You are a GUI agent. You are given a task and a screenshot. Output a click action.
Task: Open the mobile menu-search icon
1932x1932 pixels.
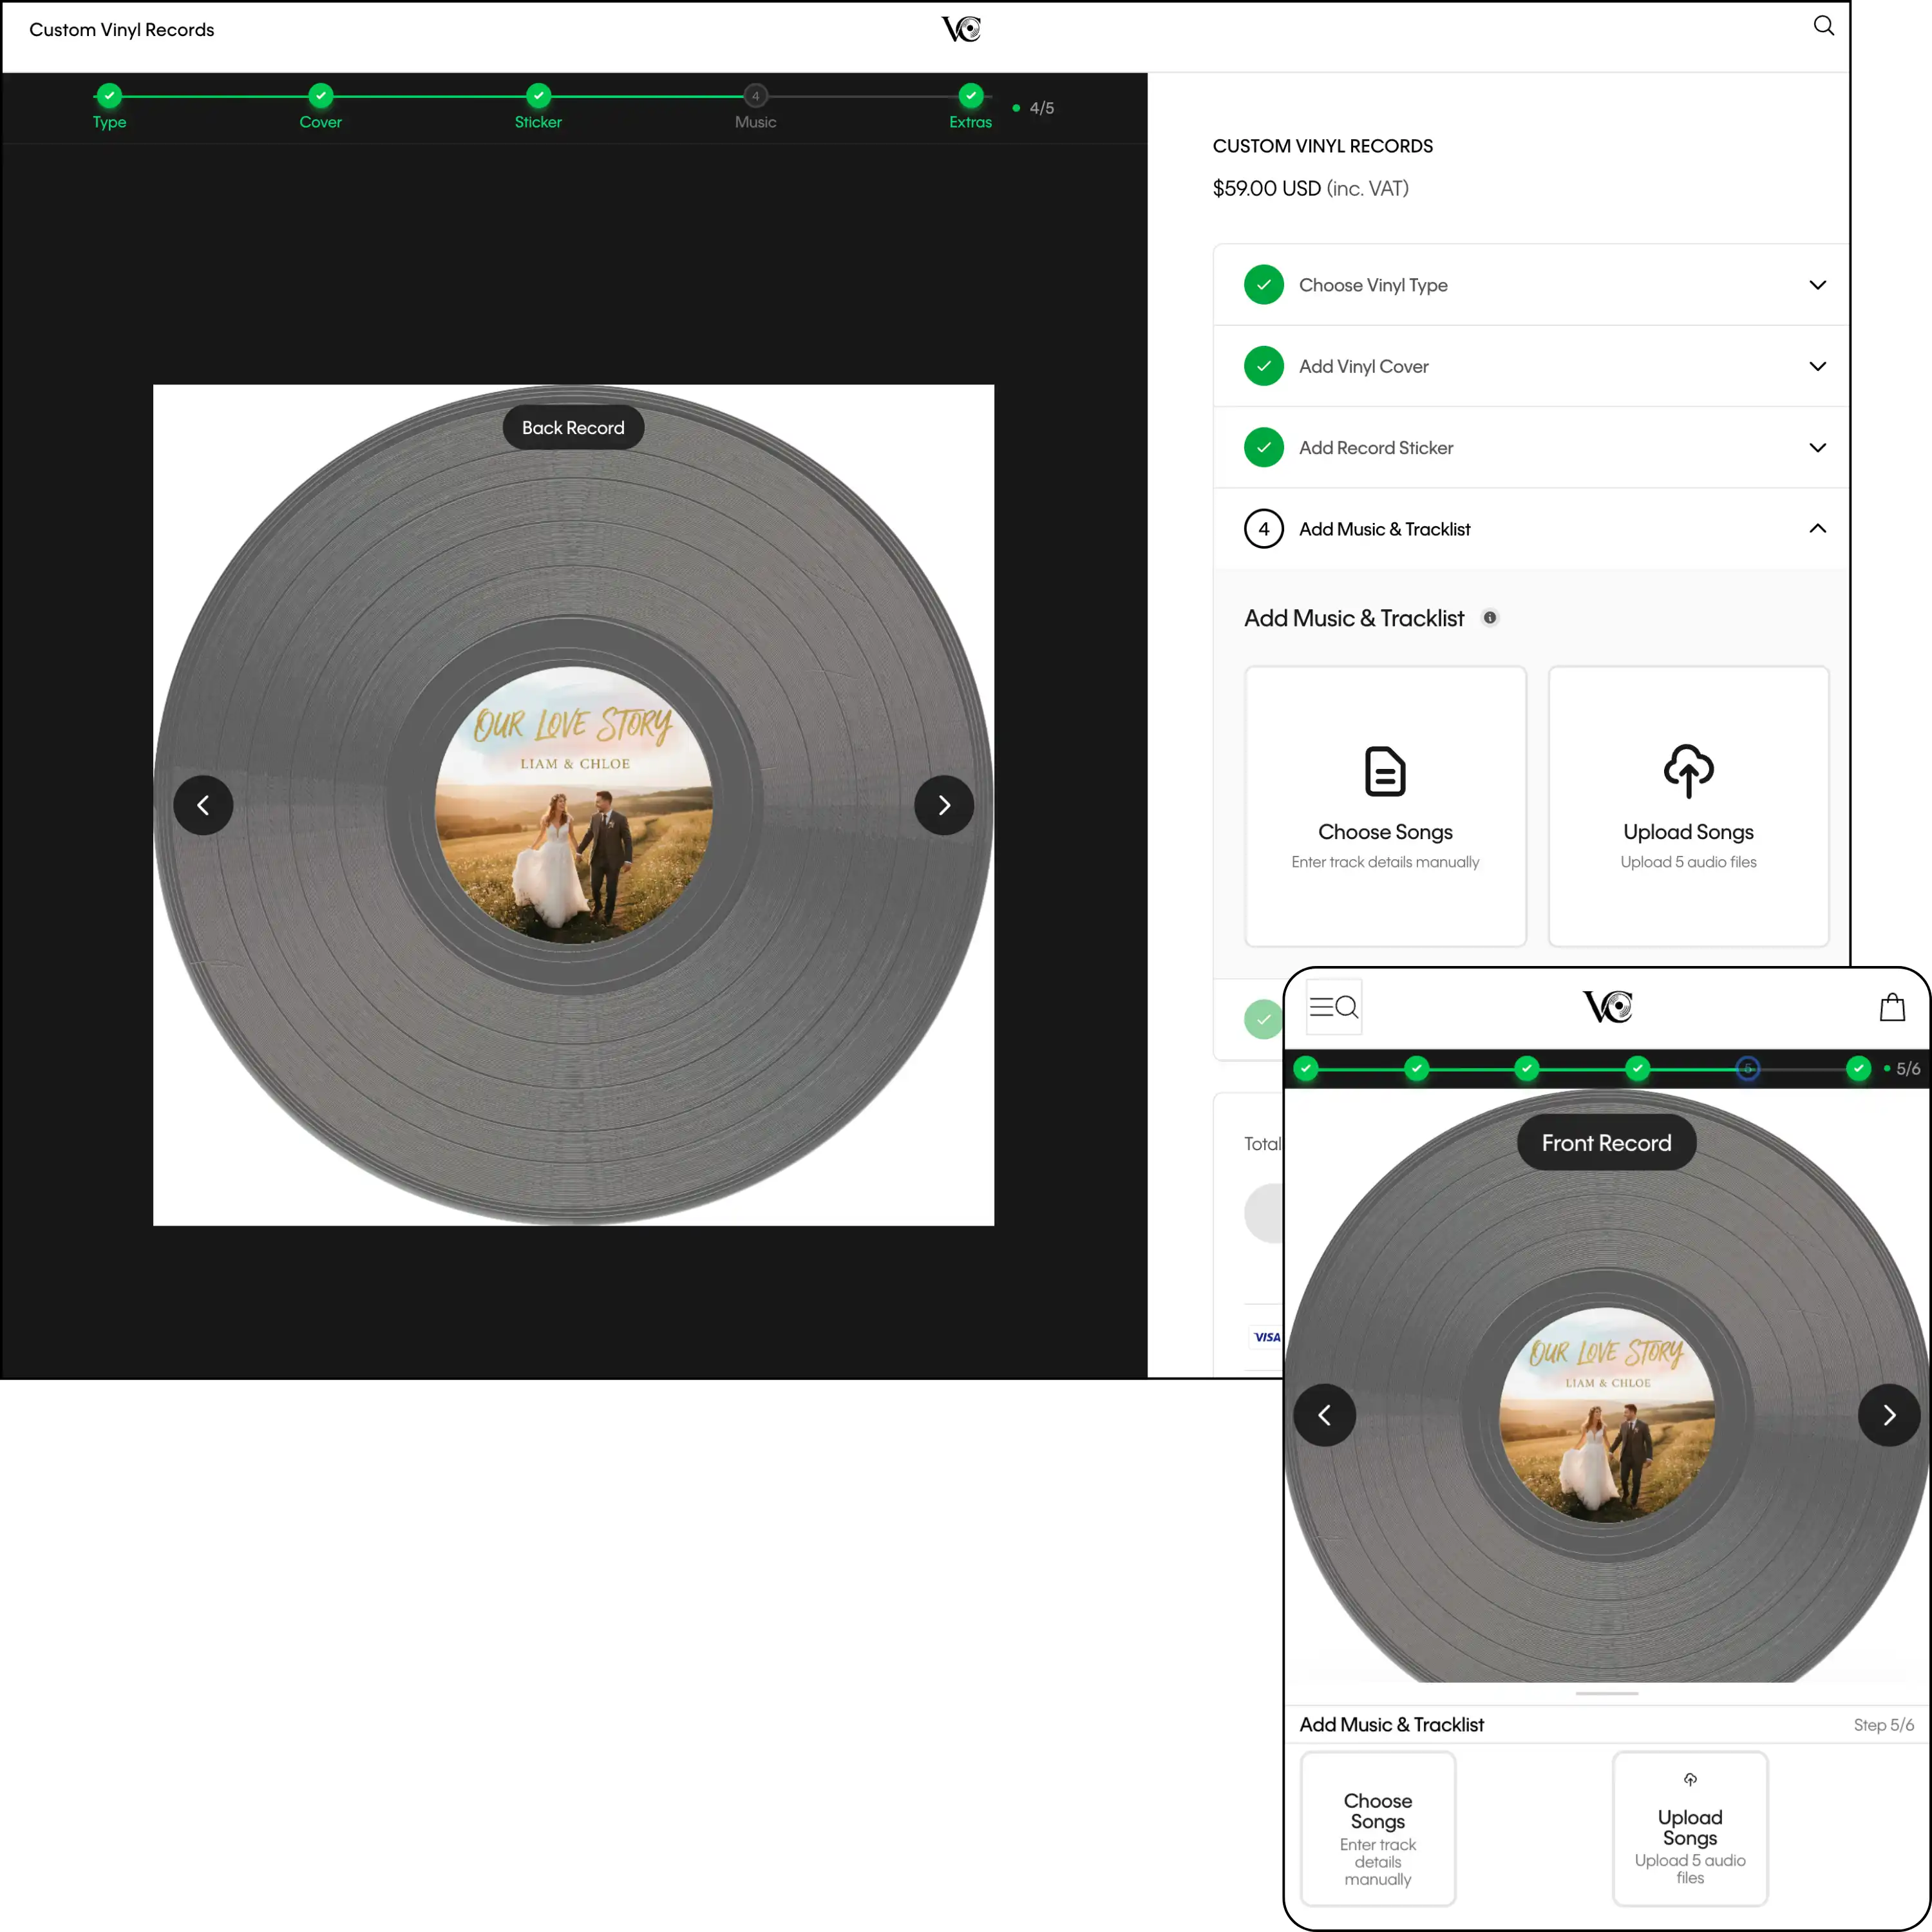coord(1333,1007)
